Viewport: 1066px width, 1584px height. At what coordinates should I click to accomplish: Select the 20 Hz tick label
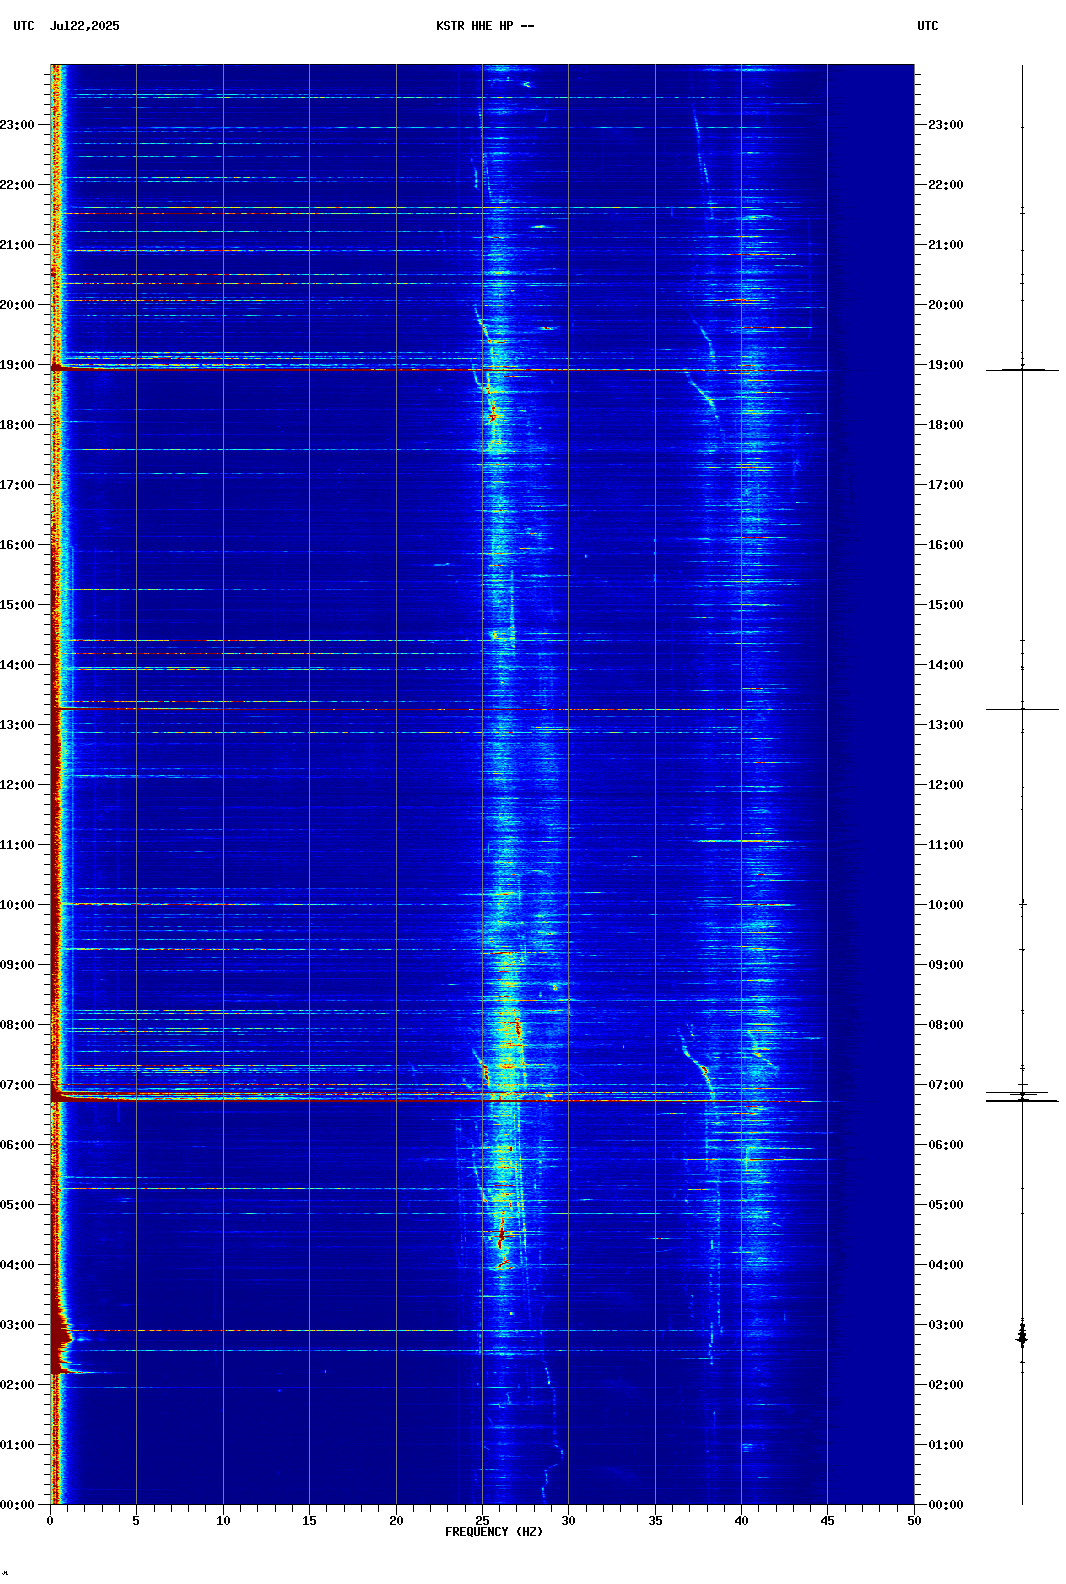point(396,1521)
